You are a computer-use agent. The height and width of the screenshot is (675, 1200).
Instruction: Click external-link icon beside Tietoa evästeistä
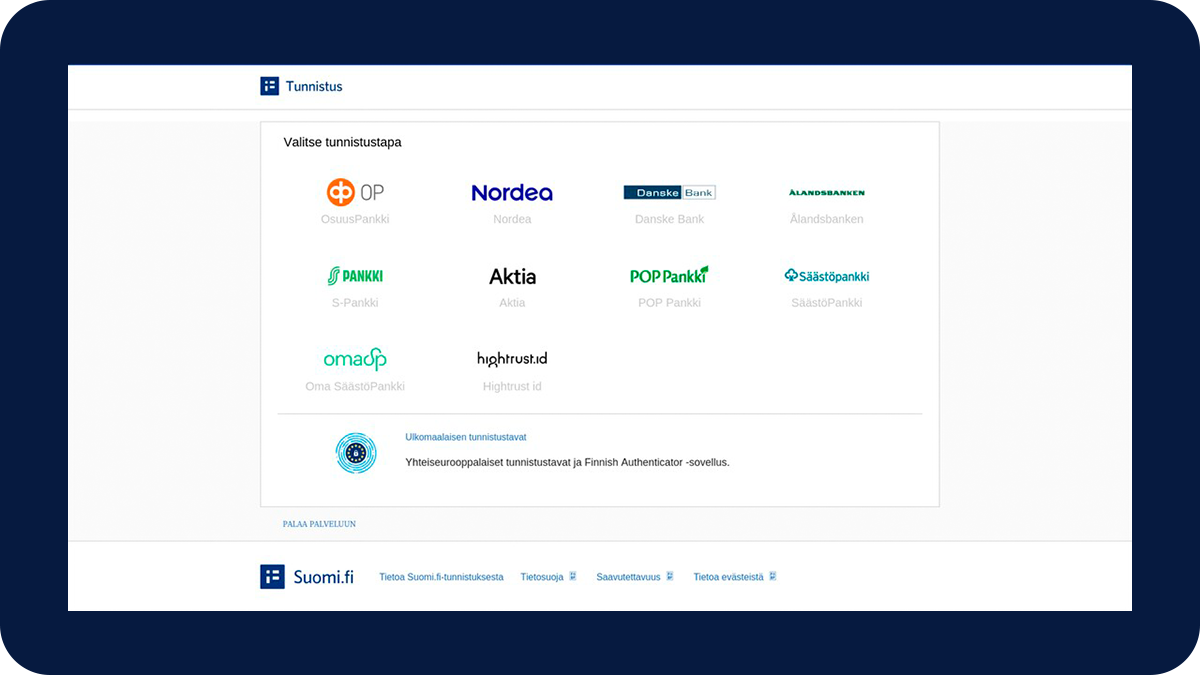[773, 576]
